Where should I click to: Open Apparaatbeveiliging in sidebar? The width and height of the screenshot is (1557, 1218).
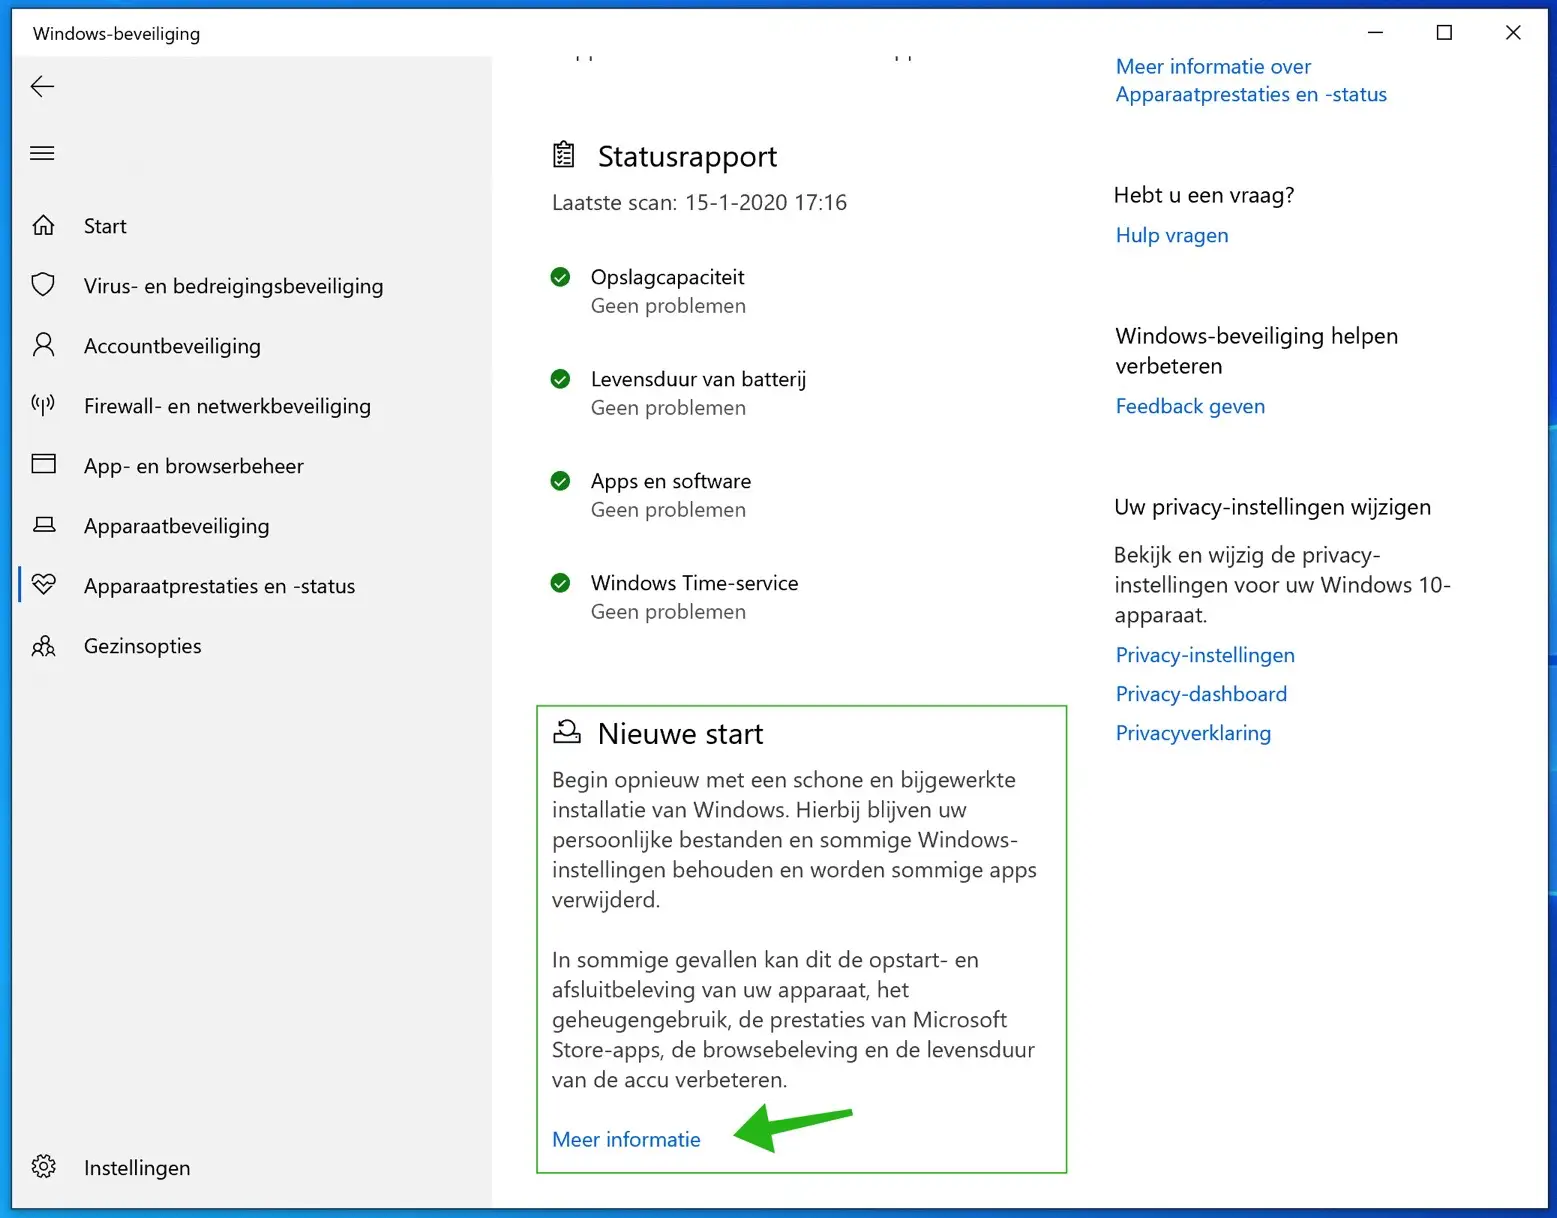(176, 526)
